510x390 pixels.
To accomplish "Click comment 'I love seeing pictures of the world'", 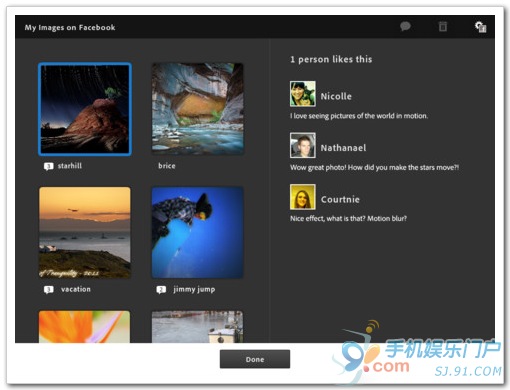I will pos(359,116).
